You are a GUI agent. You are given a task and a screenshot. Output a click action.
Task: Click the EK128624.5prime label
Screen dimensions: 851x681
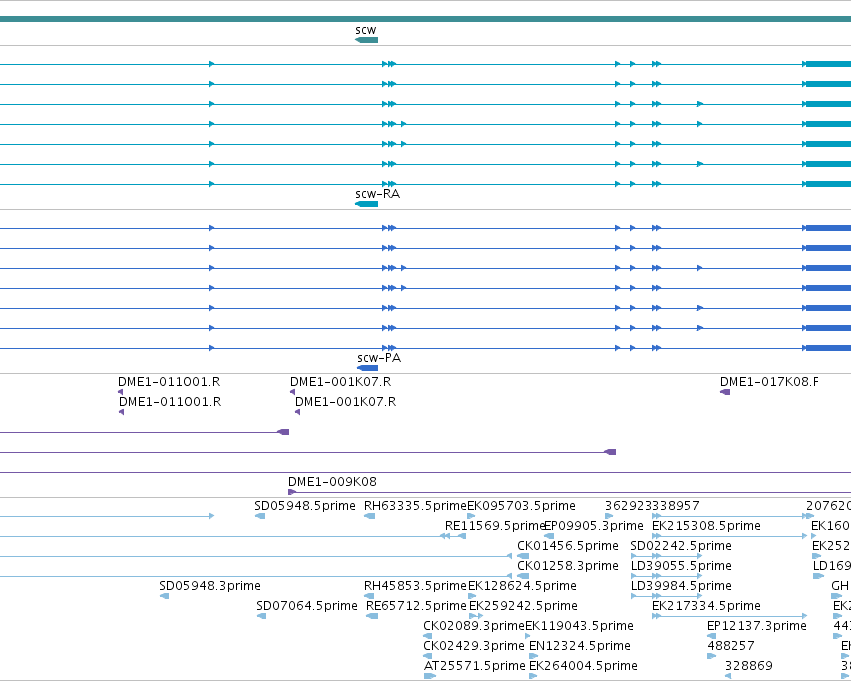pyautogui.click(x=522, y=586)
